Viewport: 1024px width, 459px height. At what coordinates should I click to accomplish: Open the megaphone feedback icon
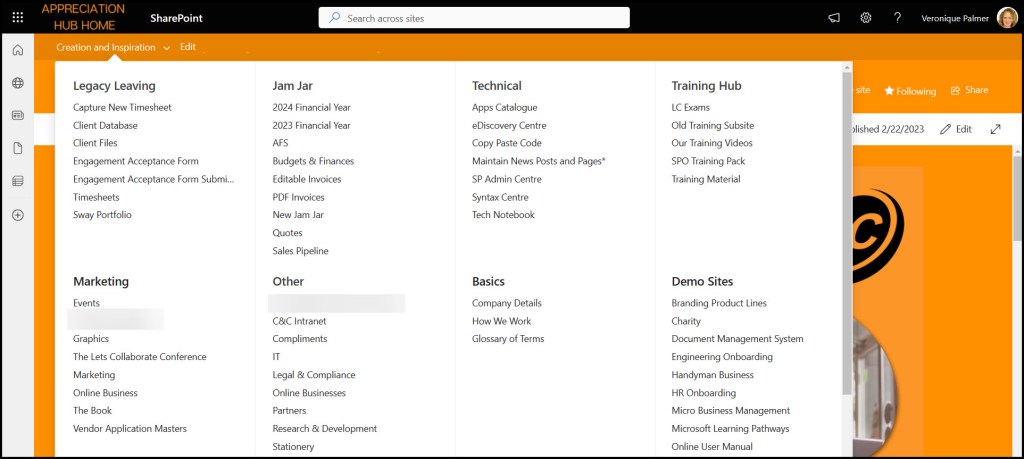[834, 17]
